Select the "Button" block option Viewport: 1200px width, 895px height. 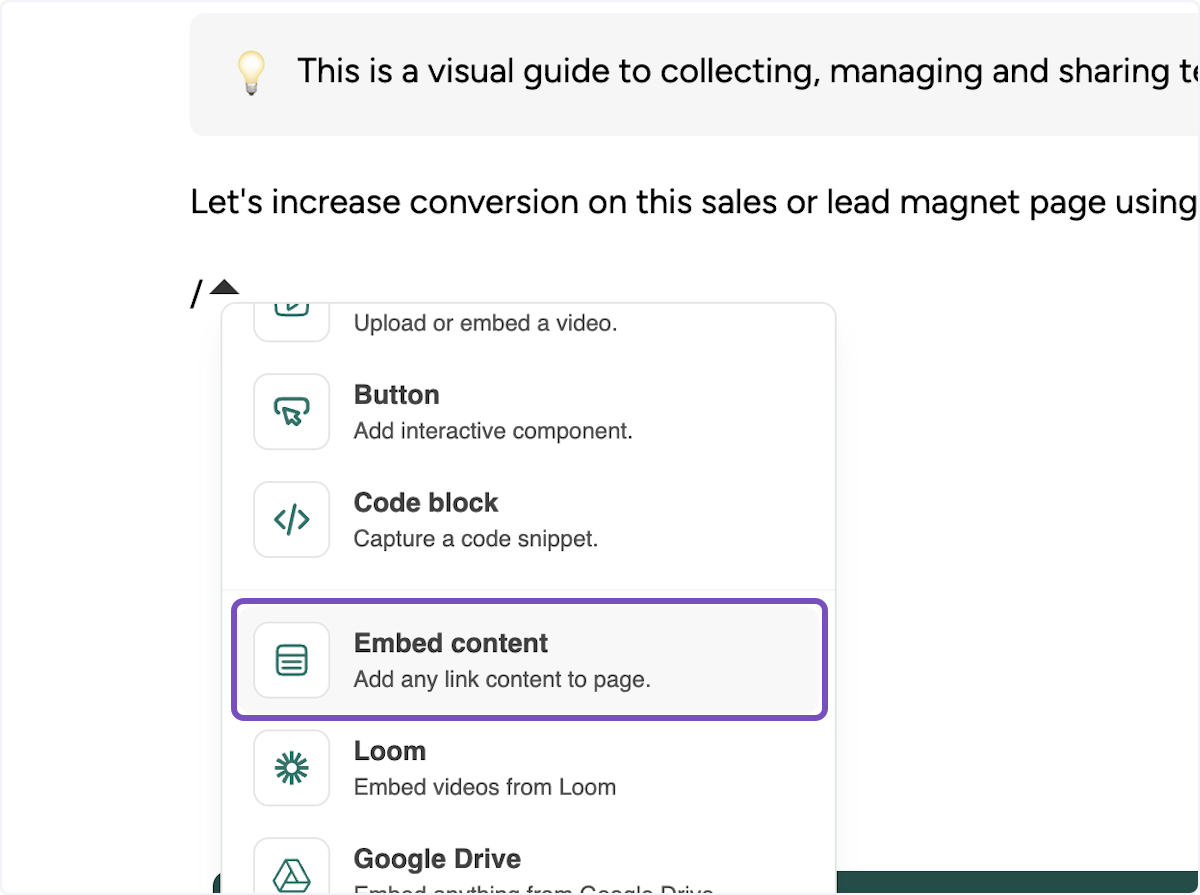pos(396,394)
